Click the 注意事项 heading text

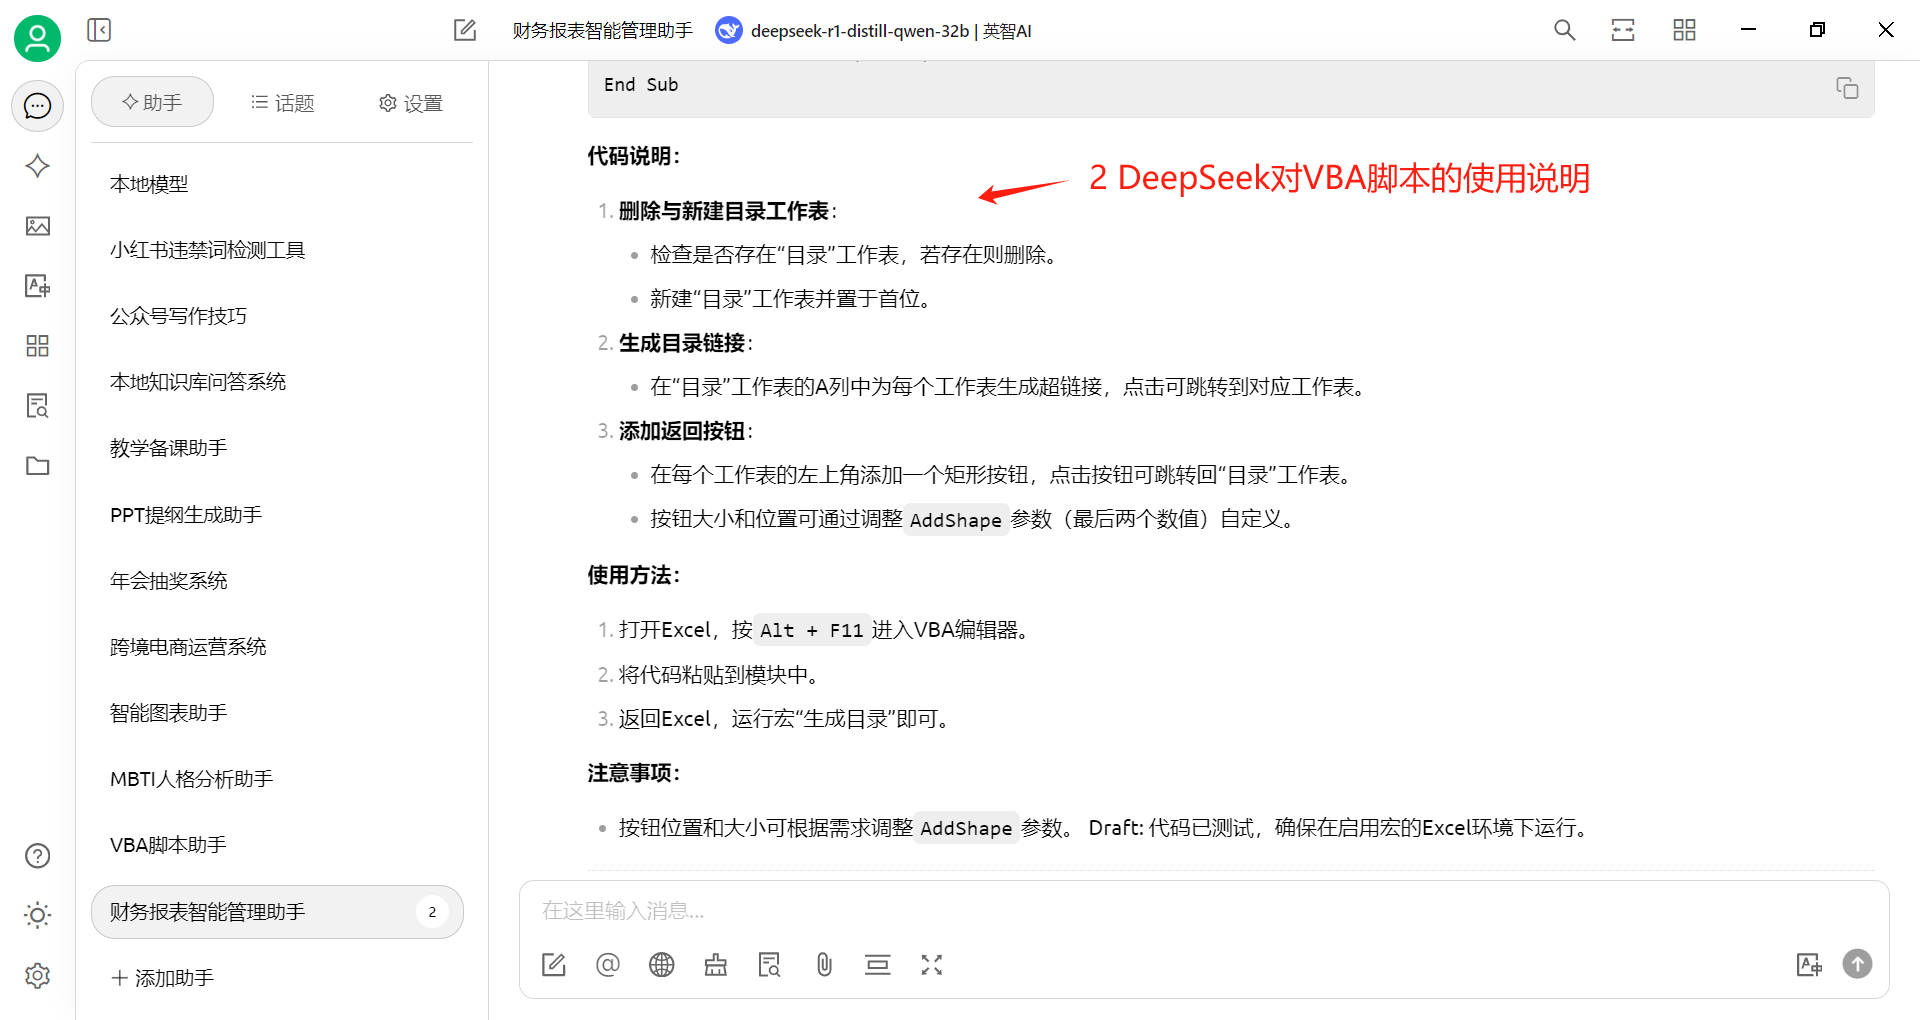633,773
